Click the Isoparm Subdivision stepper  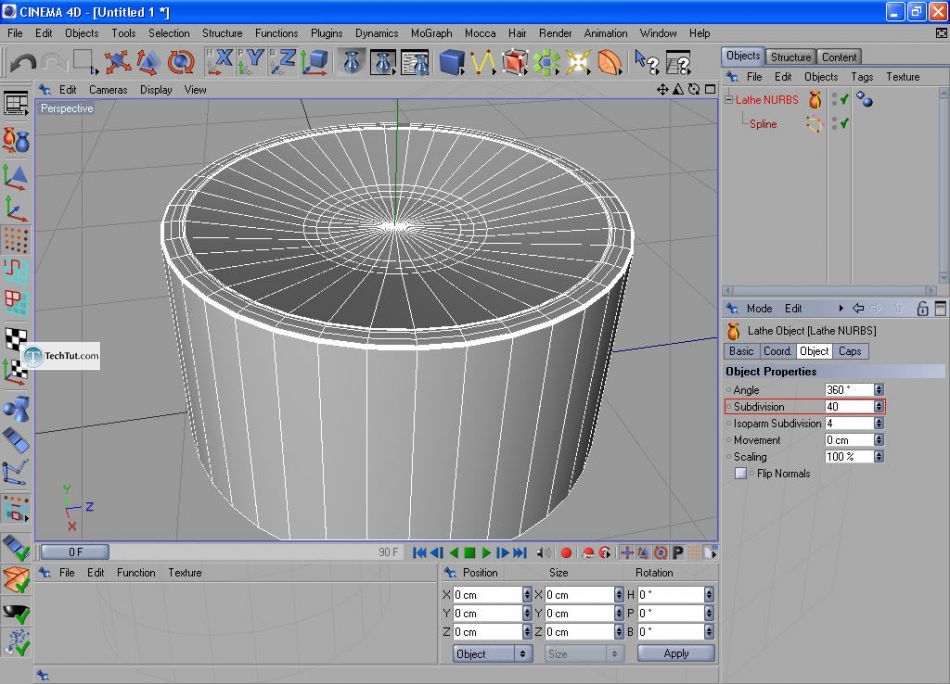879,423
